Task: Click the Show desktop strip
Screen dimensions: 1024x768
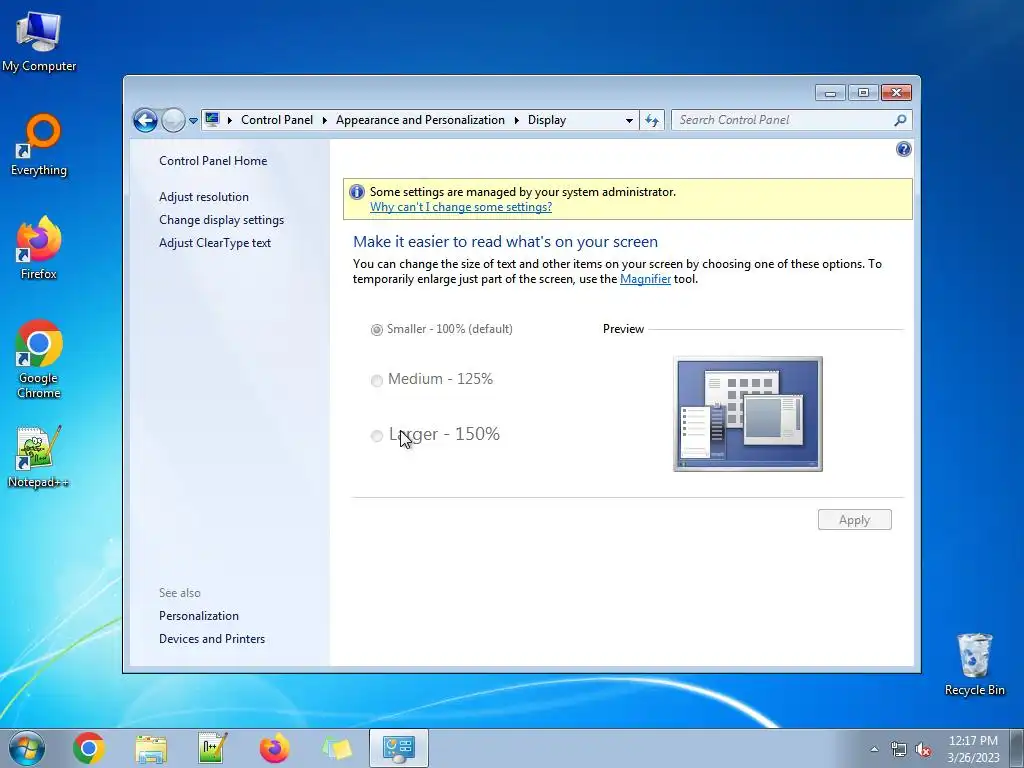Action: coord(1017,749)
